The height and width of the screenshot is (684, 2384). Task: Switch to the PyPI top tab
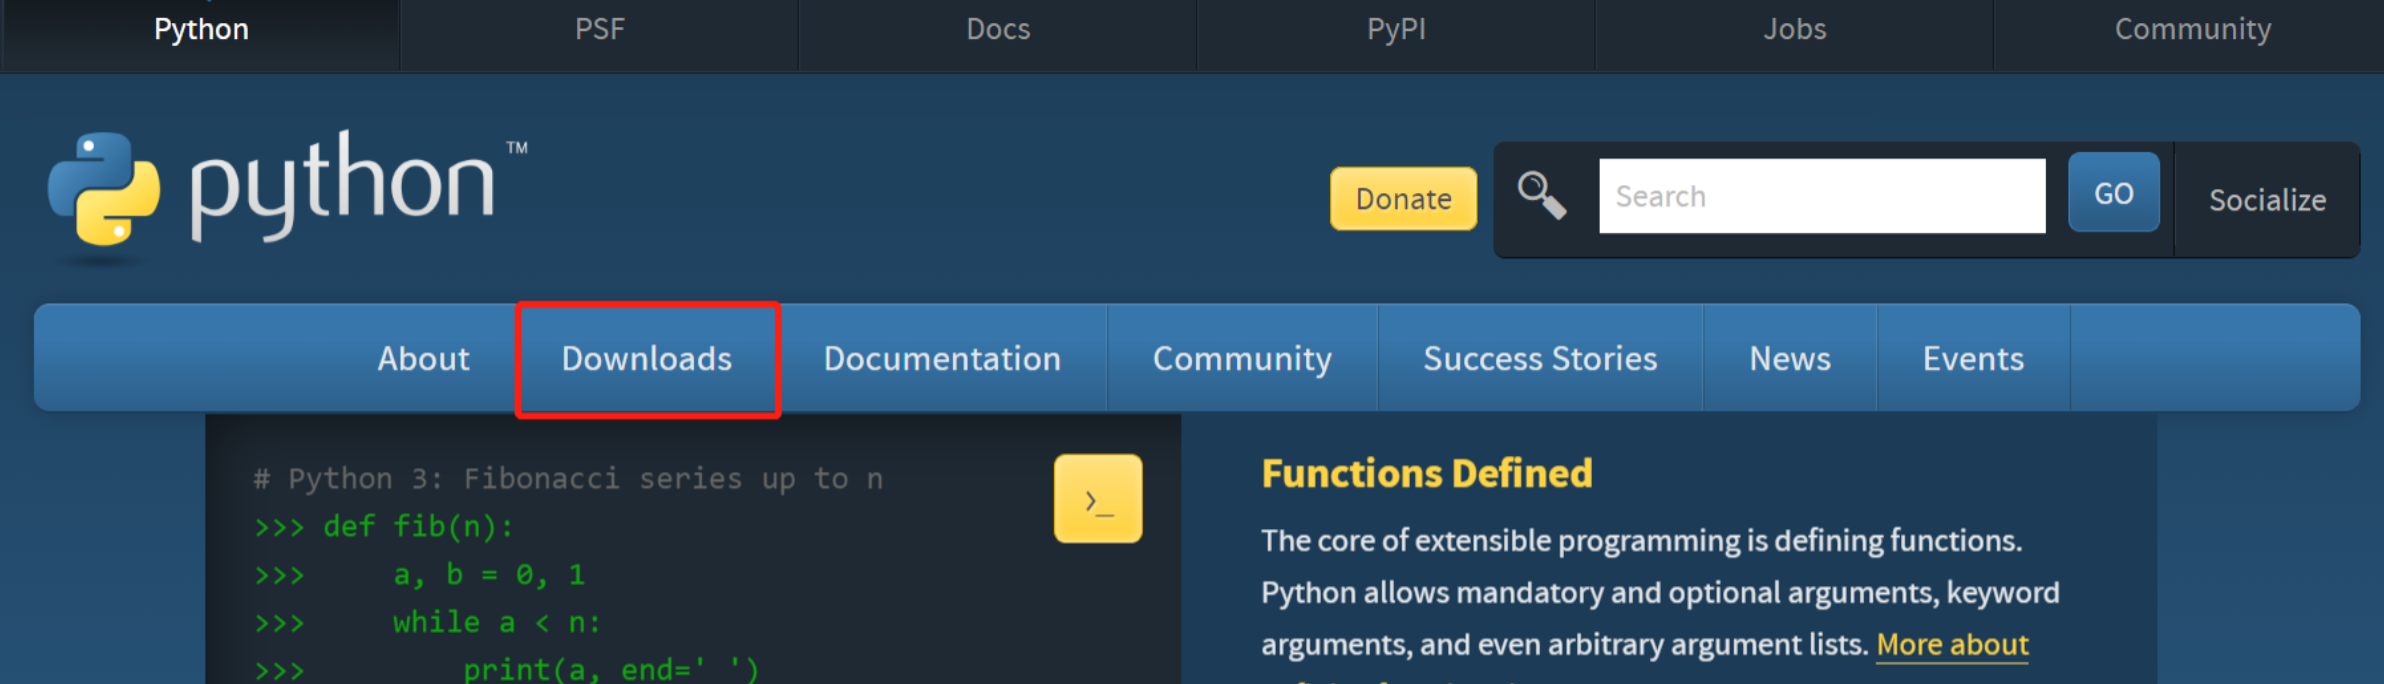coord(1396,30)
